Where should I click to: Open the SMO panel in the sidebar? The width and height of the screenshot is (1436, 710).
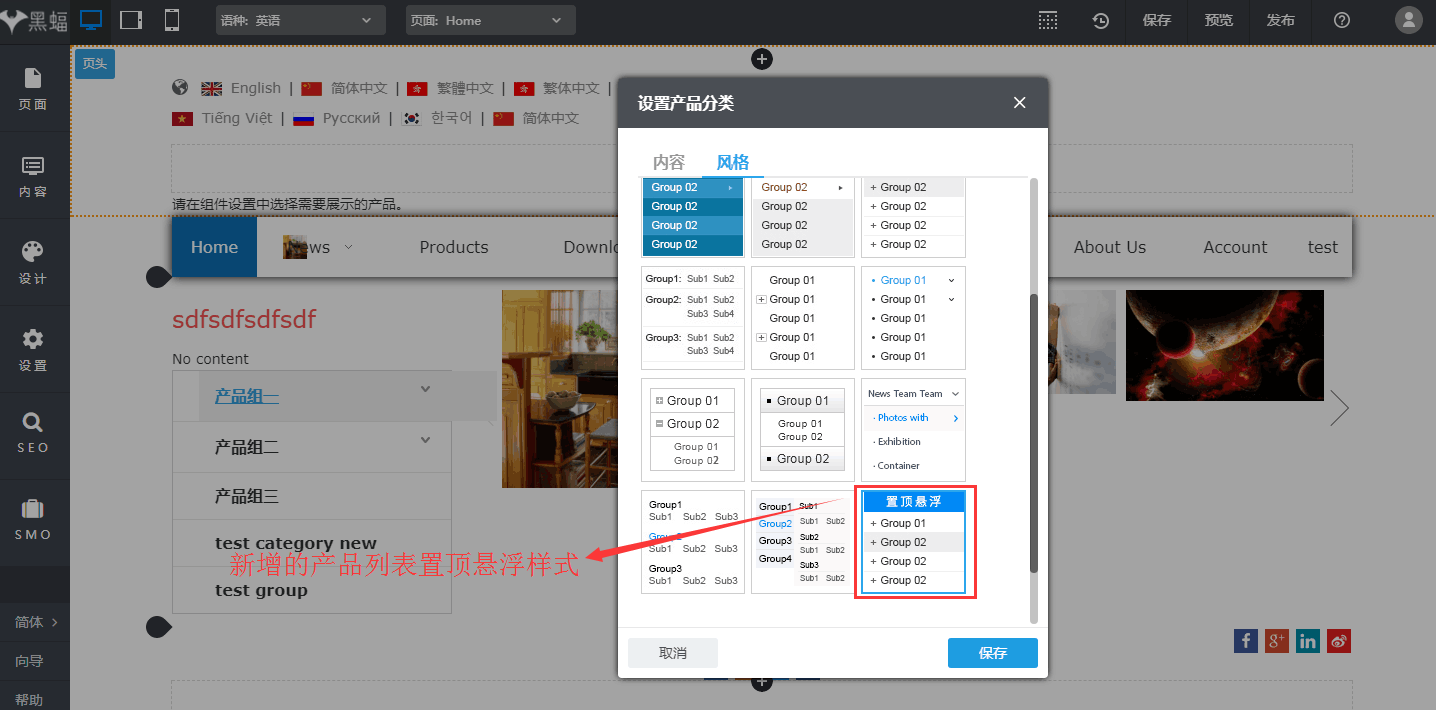click(x=33, y=518)
